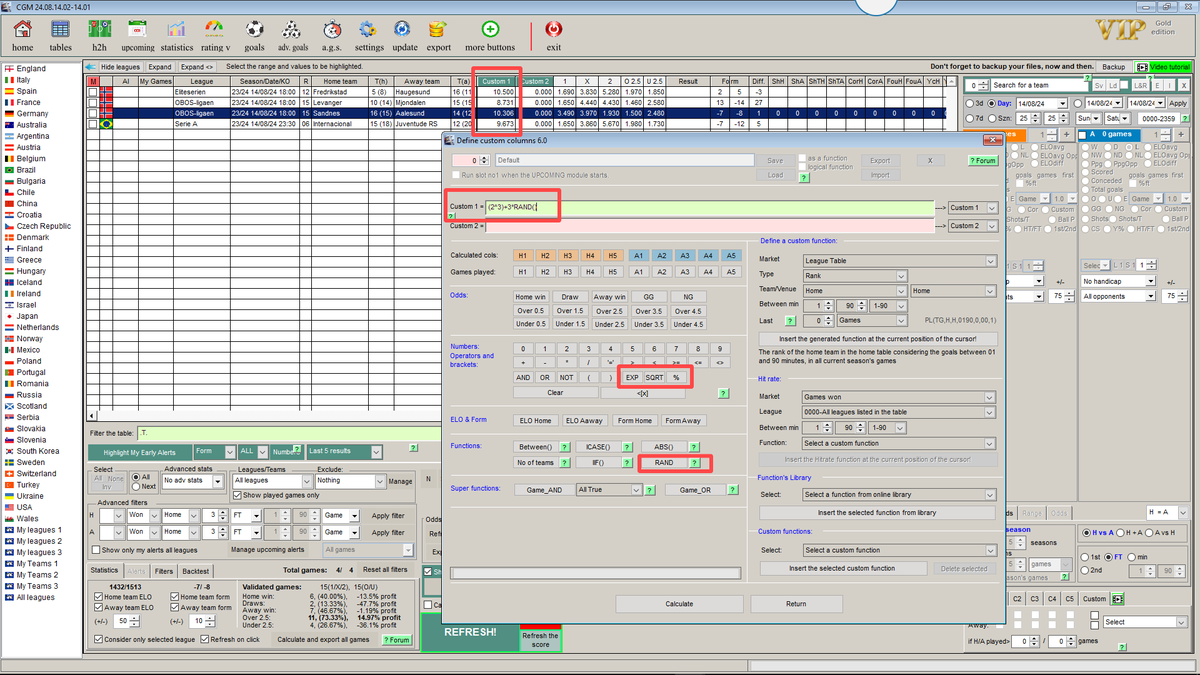The height and width of the screenshot is (675, 1200).
Task: Click the 'Over 2.5' odds button
Action: [x=609, y=311]
